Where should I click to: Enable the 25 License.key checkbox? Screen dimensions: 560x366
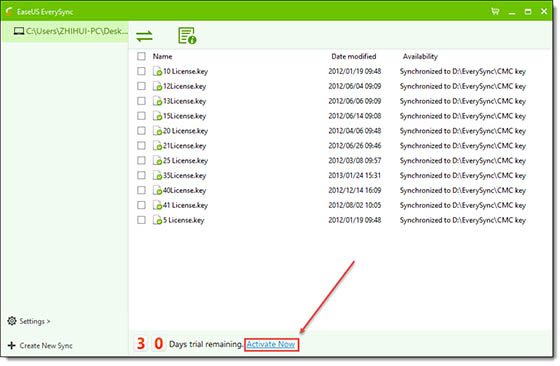point(141,160)
